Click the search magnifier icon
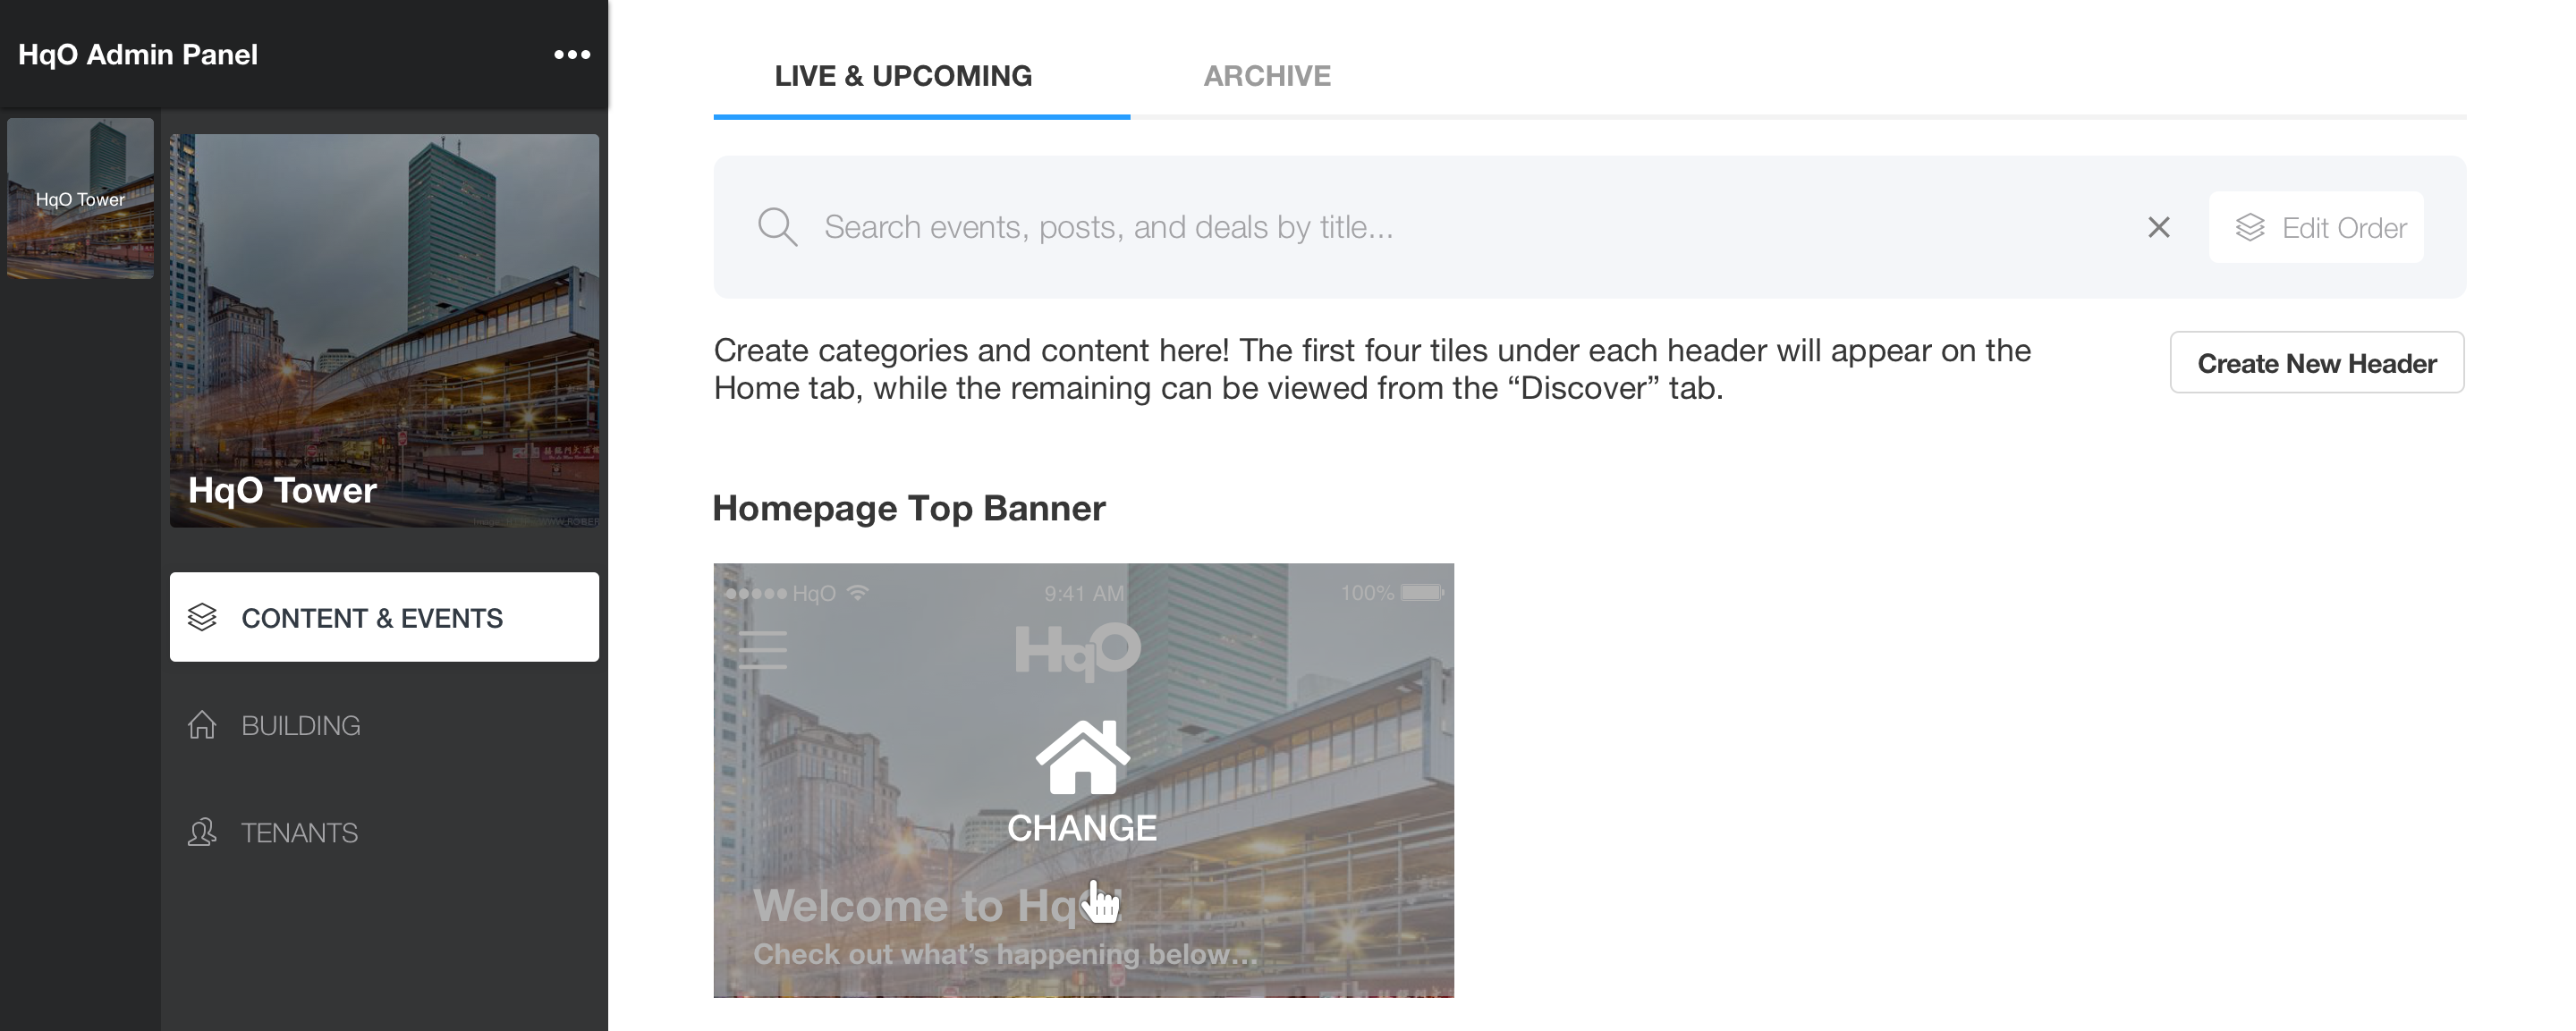The image size is (2576, 1031). click(777, 227)
